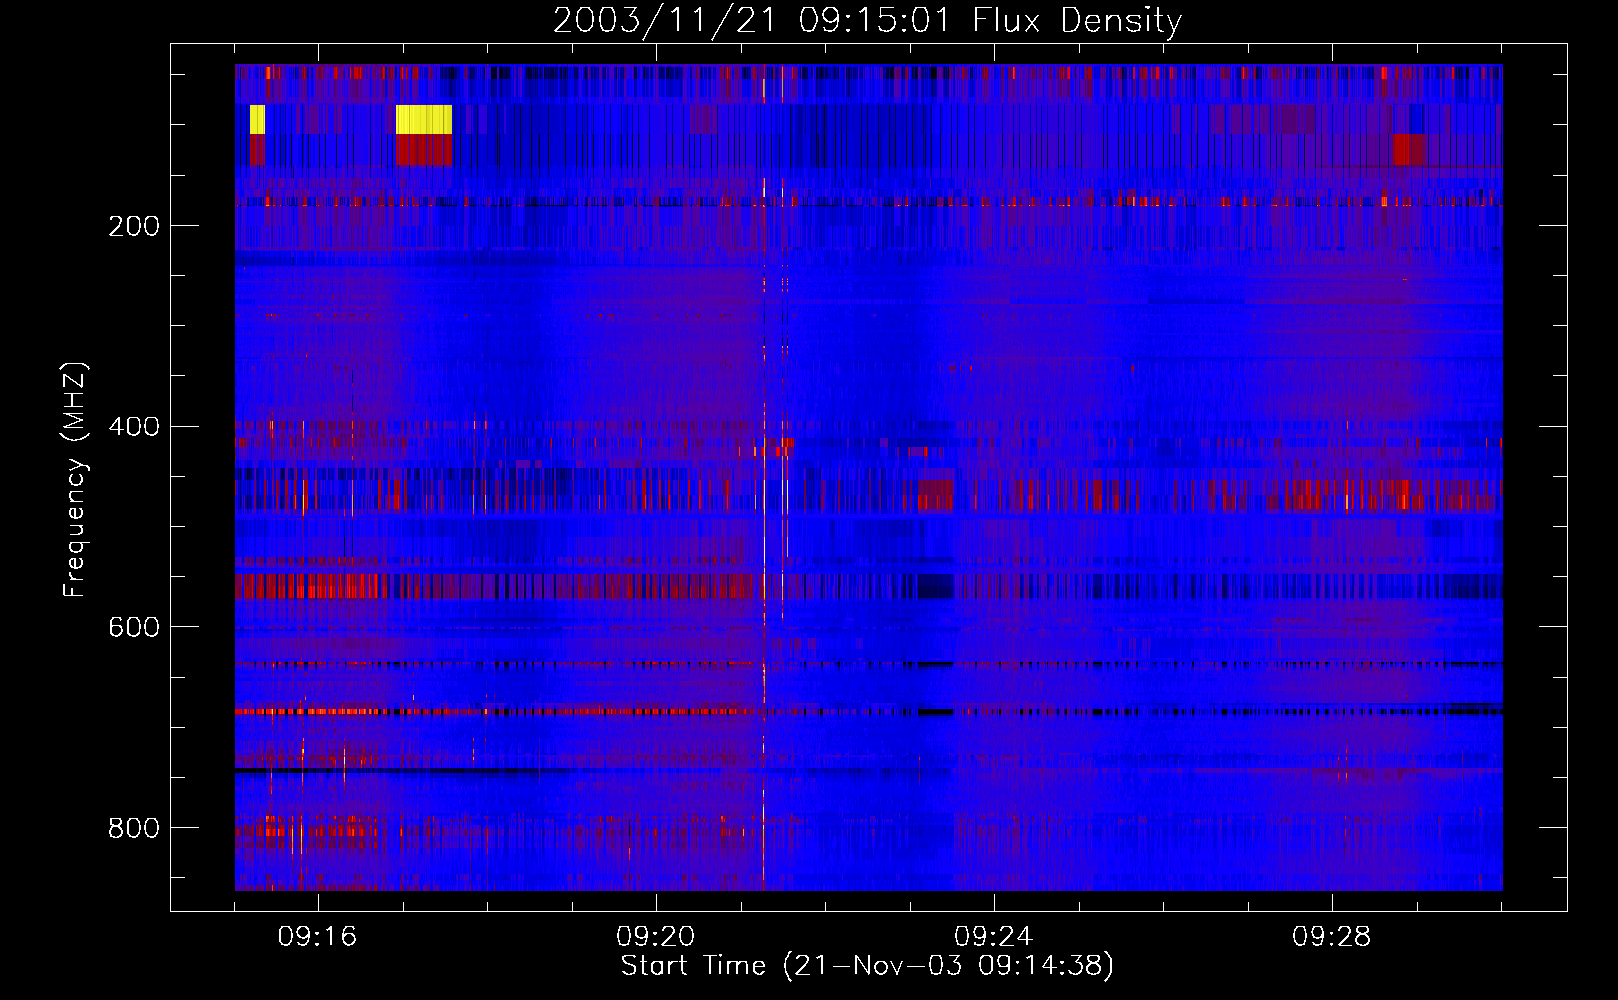The image size is (1618, 1000).
Task: Click the 'Frequency (MHZ)' axis label
Action: tap(75, 479)
